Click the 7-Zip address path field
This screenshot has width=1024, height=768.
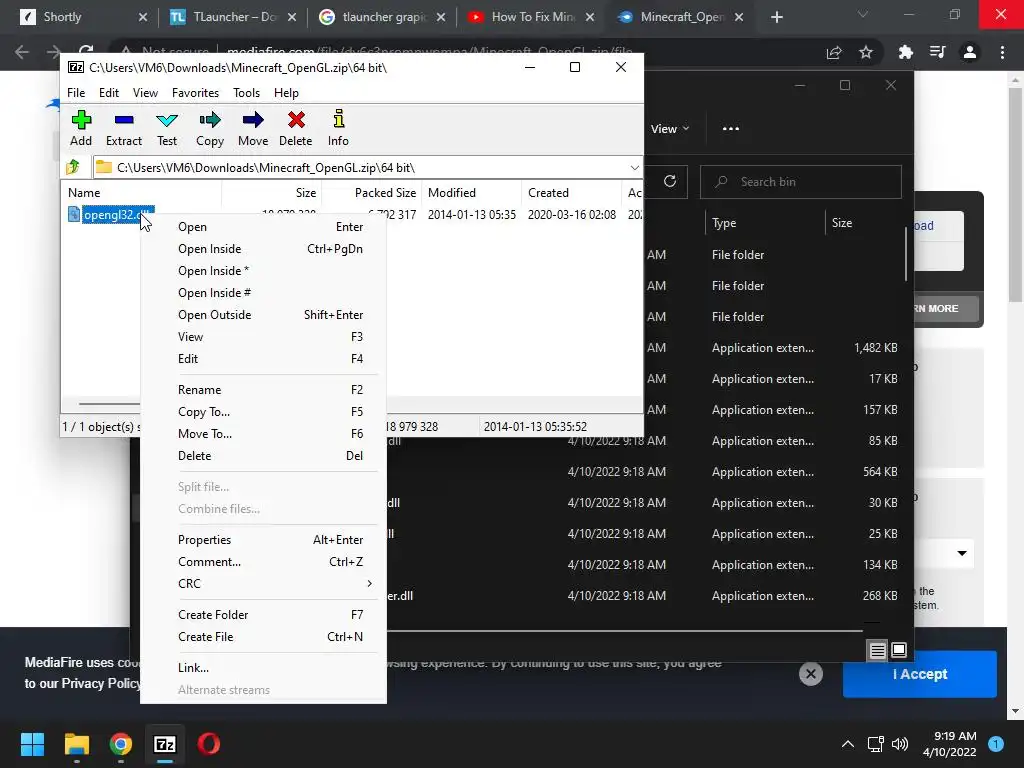pos(368,168)
